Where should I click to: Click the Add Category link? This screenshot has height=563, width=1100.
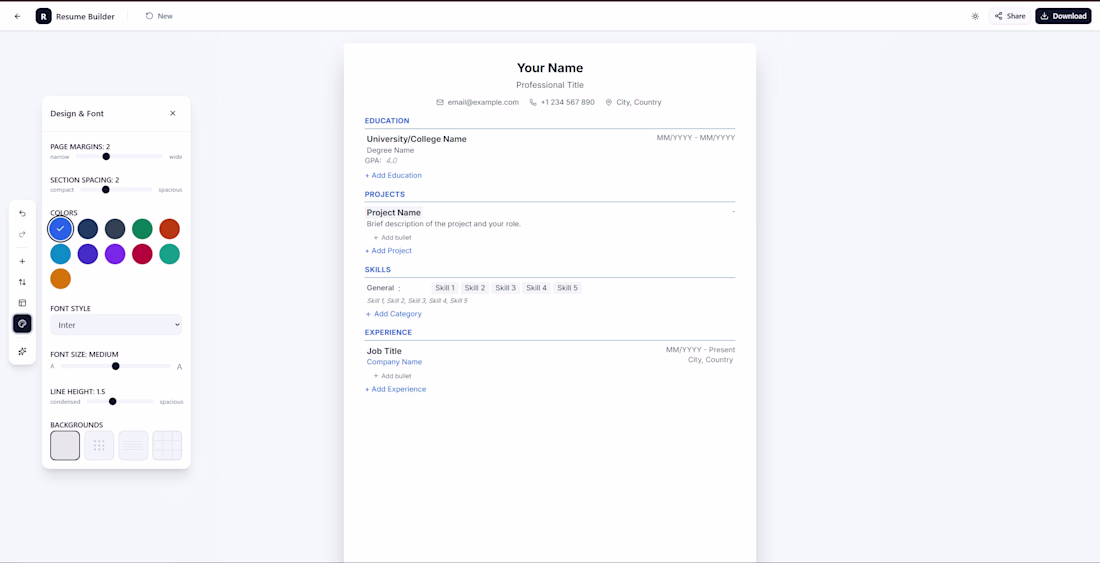coord(393,314)
